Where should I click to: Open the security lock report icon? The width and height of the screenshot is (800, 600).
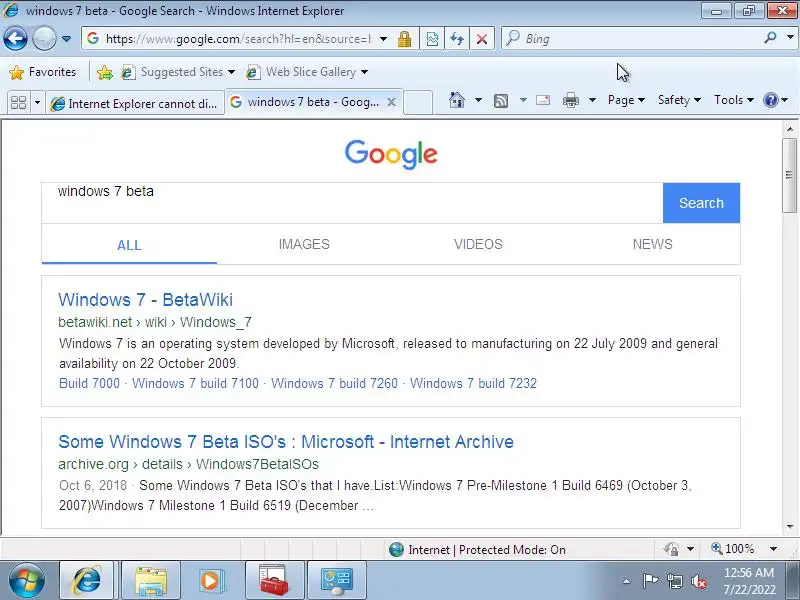tap(405, 39)
